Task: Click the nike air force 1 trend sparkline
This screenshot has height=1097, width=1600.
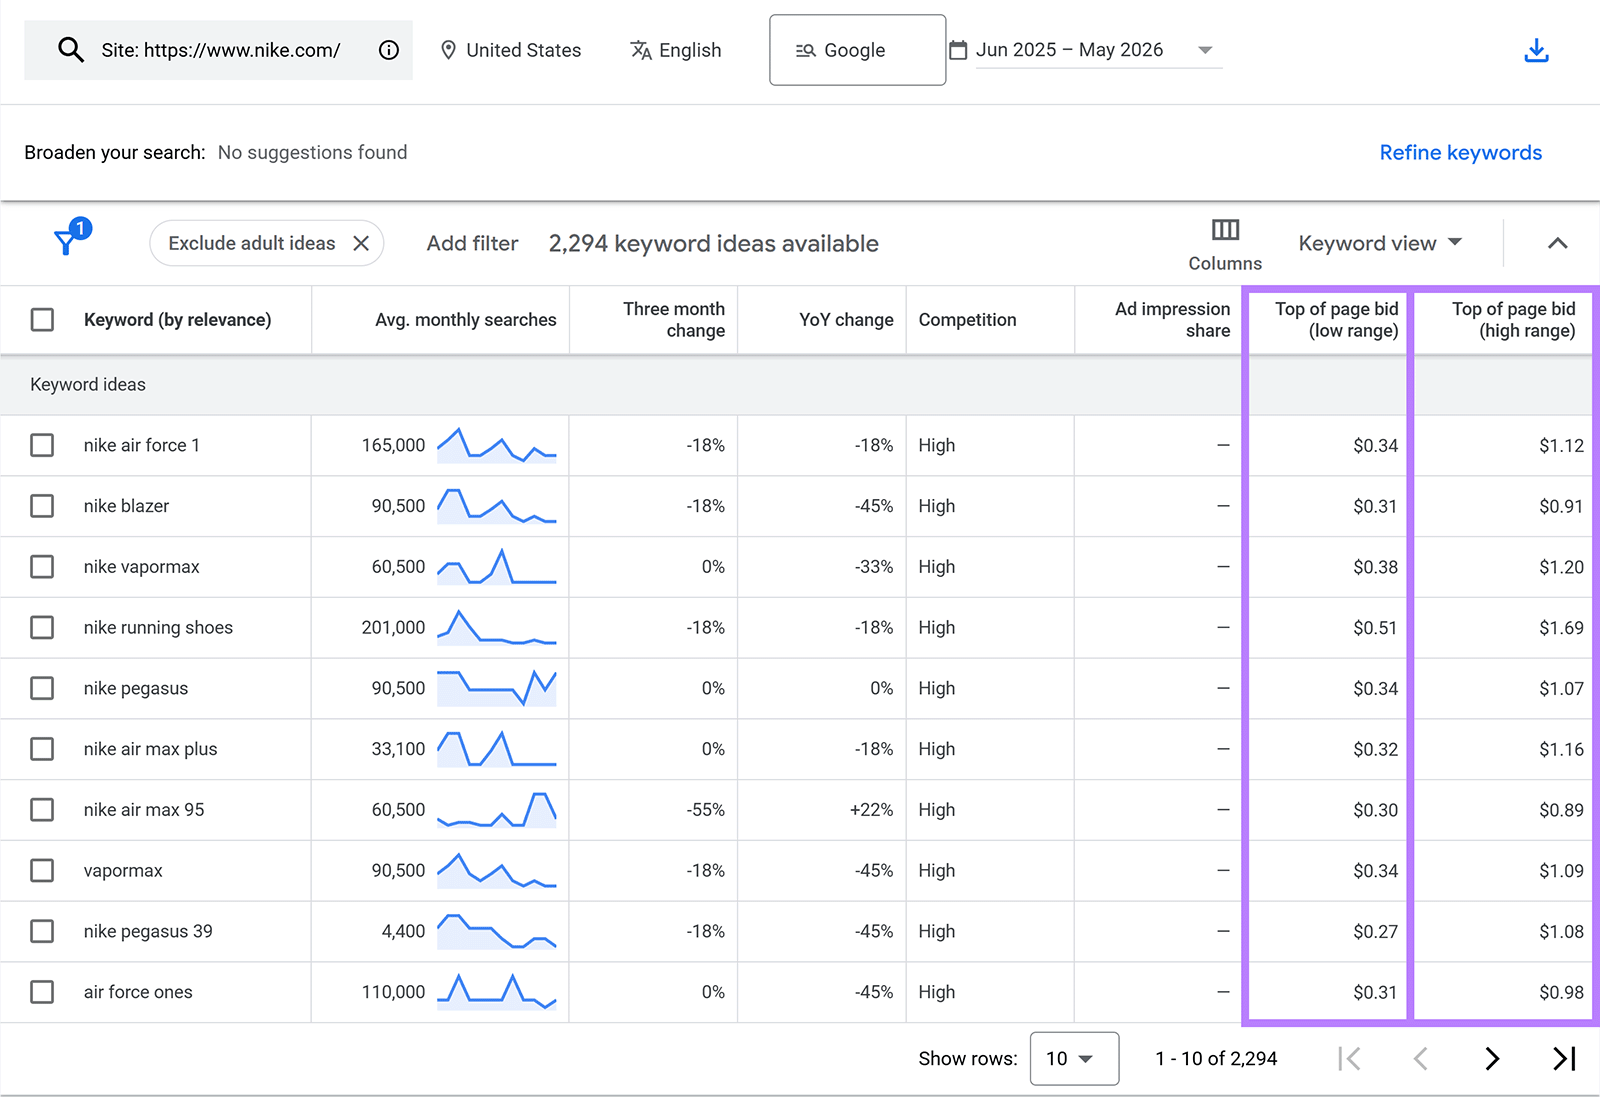Action: [x=496, y=445]
